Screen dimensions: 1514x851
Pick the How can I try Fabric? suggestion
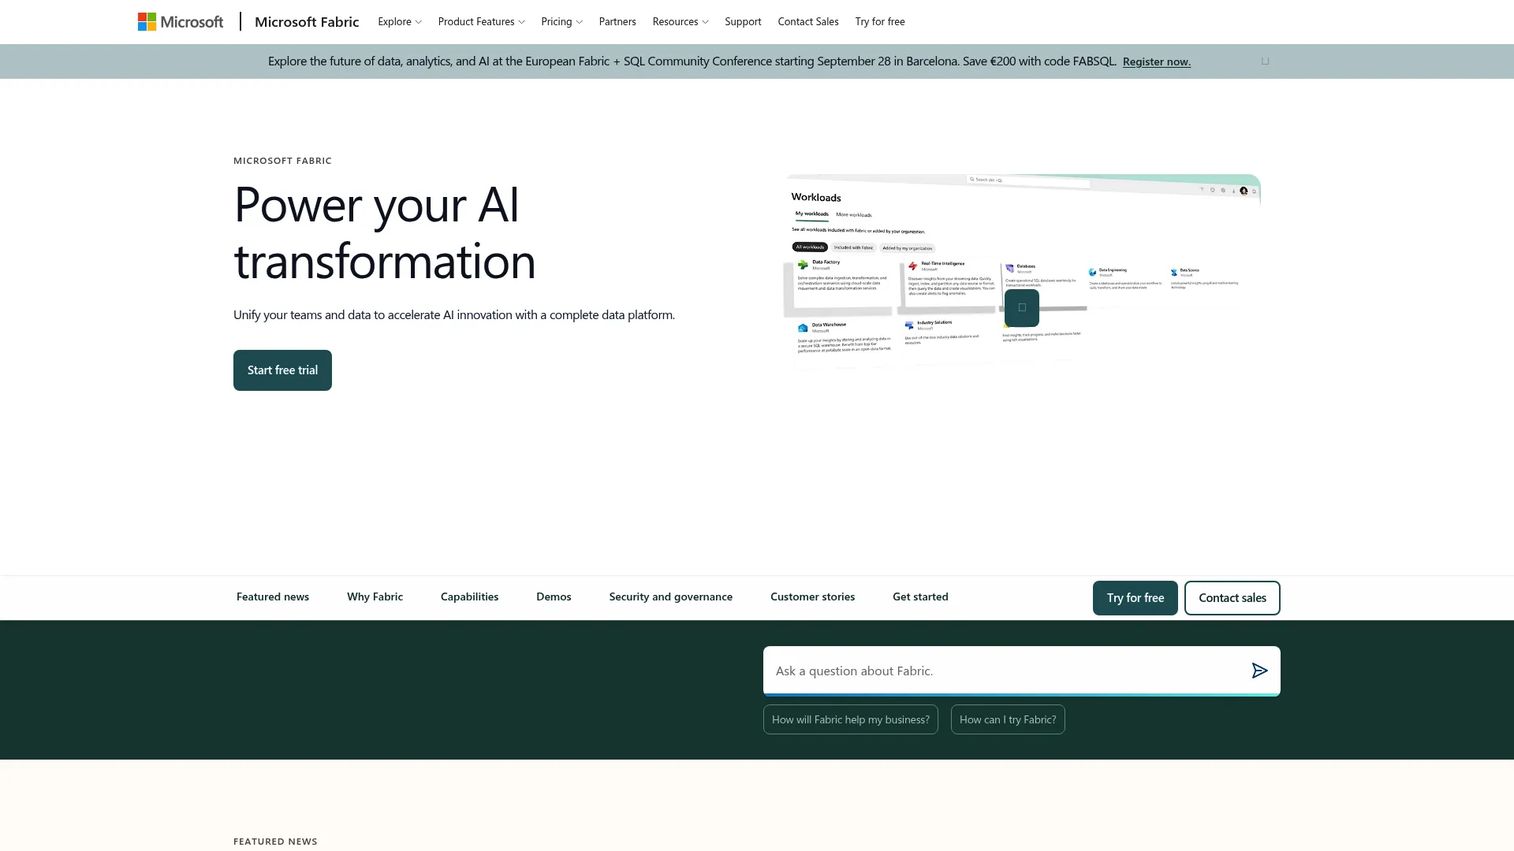[1008, 720]
